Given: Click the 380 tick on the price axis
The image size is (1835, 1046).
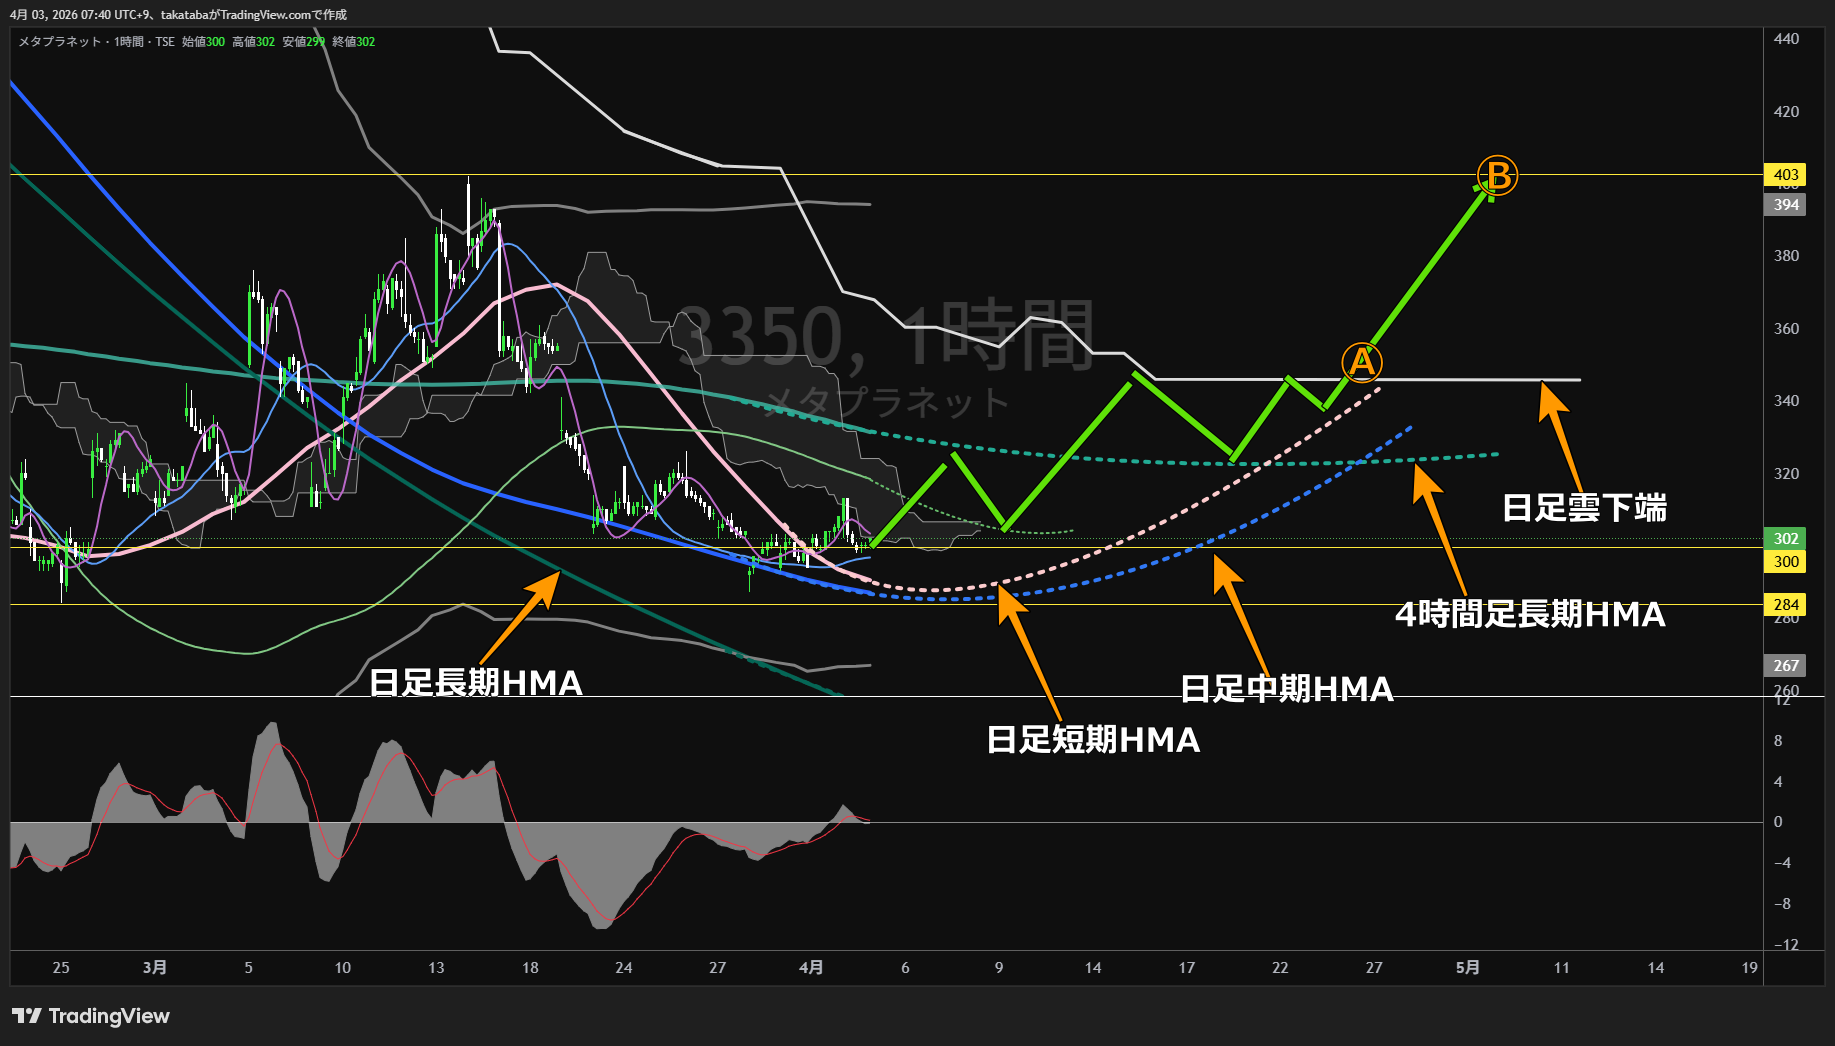Looking at the screenshot, I should pyautogui.click(x=1786, y=256).
